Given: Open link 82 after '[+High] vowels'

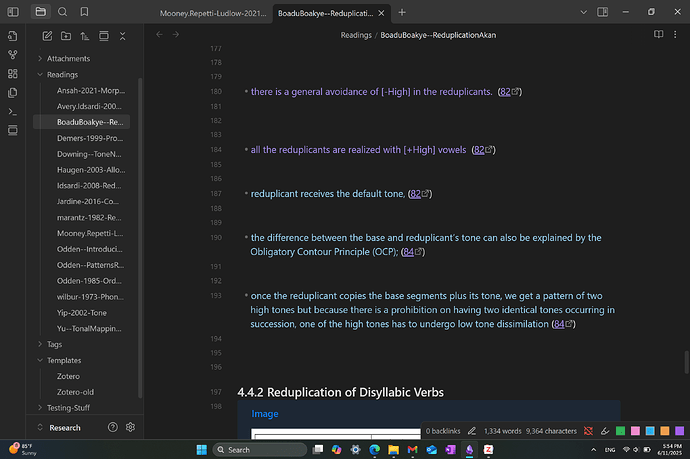Looking at the screenshot, I should coord(483,150).
